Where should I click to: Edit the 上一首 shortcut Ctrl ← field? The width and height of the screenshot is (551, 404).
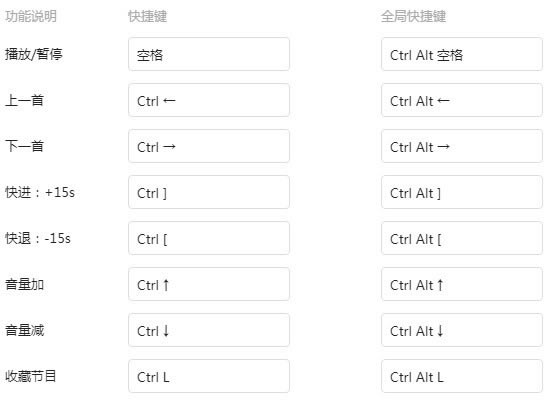click(x=209, y=100)
